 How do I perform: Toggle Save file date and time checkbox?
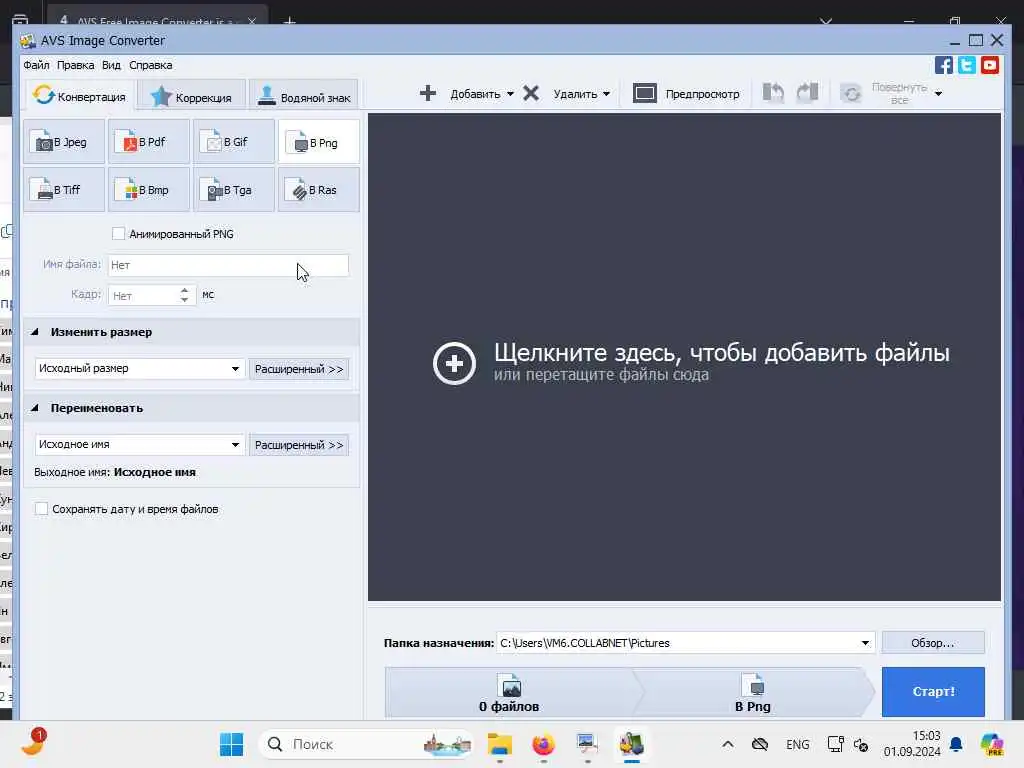coord(41,509)
